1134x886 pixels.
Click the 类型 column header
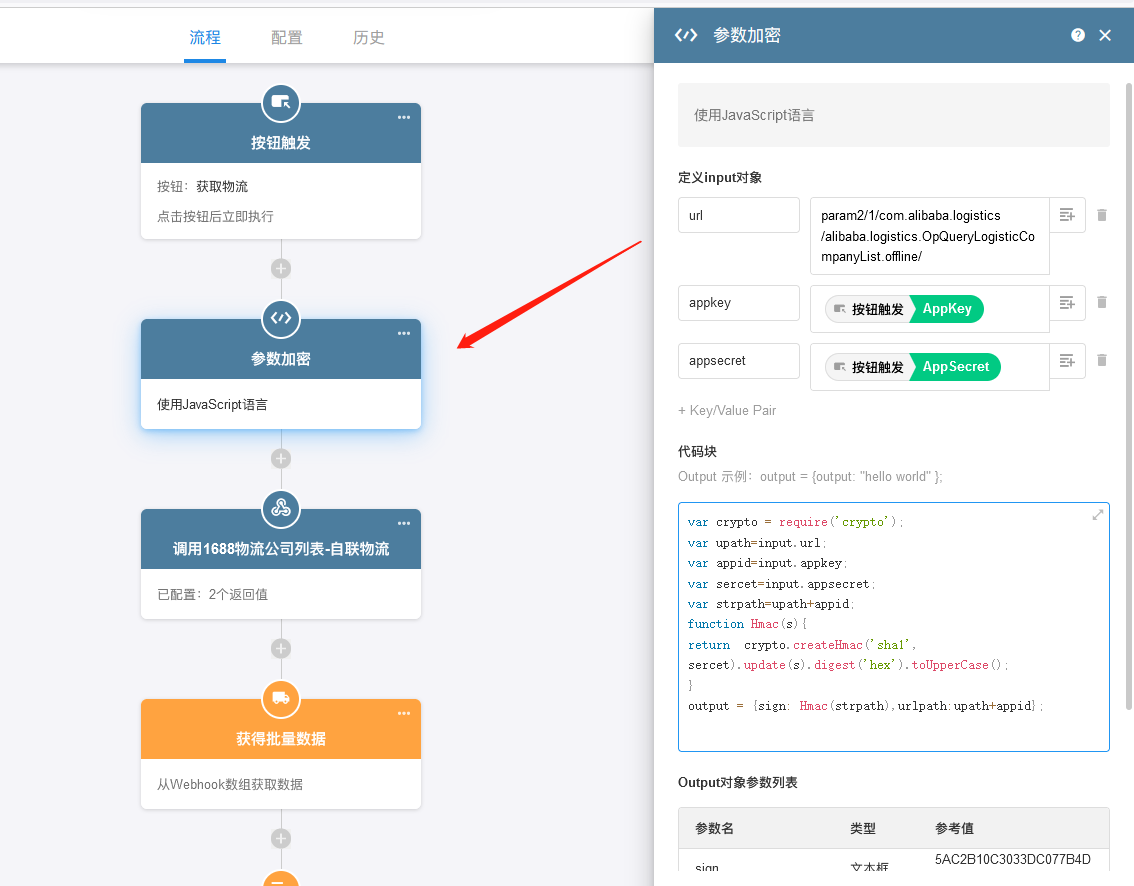tap(862, 829)
